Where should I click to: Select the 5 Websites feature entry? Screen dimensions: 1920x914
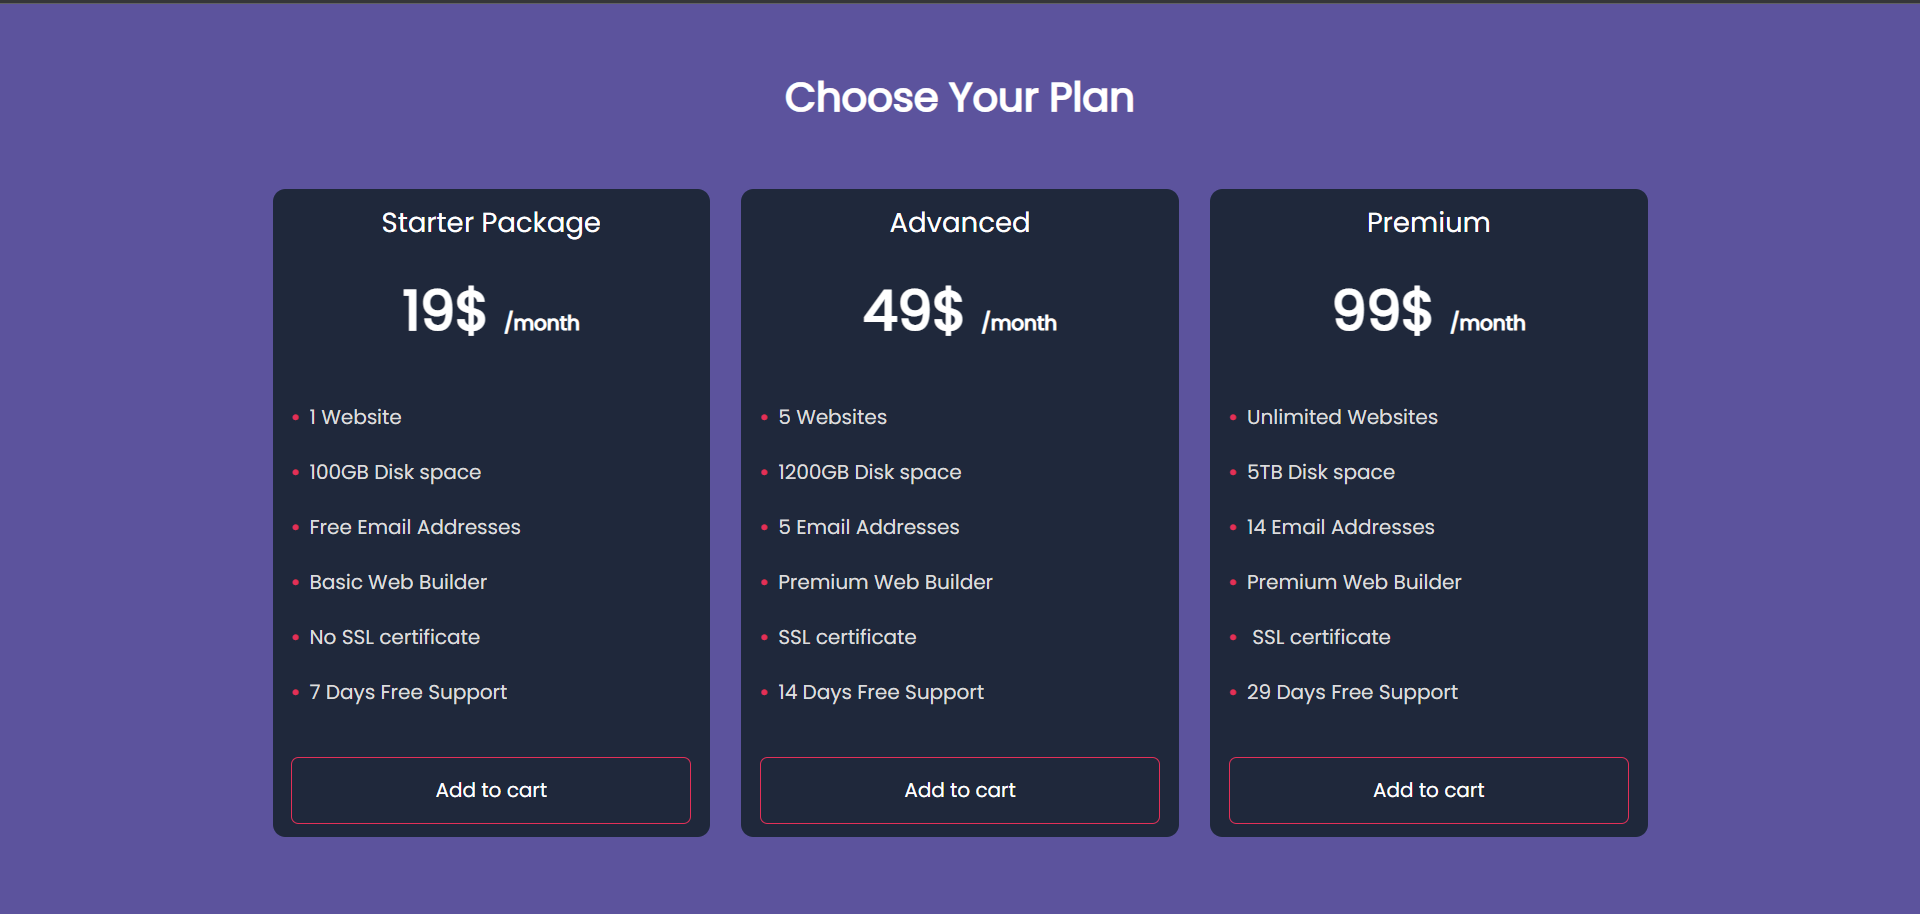pyautogui.click(x=832, y=417)
